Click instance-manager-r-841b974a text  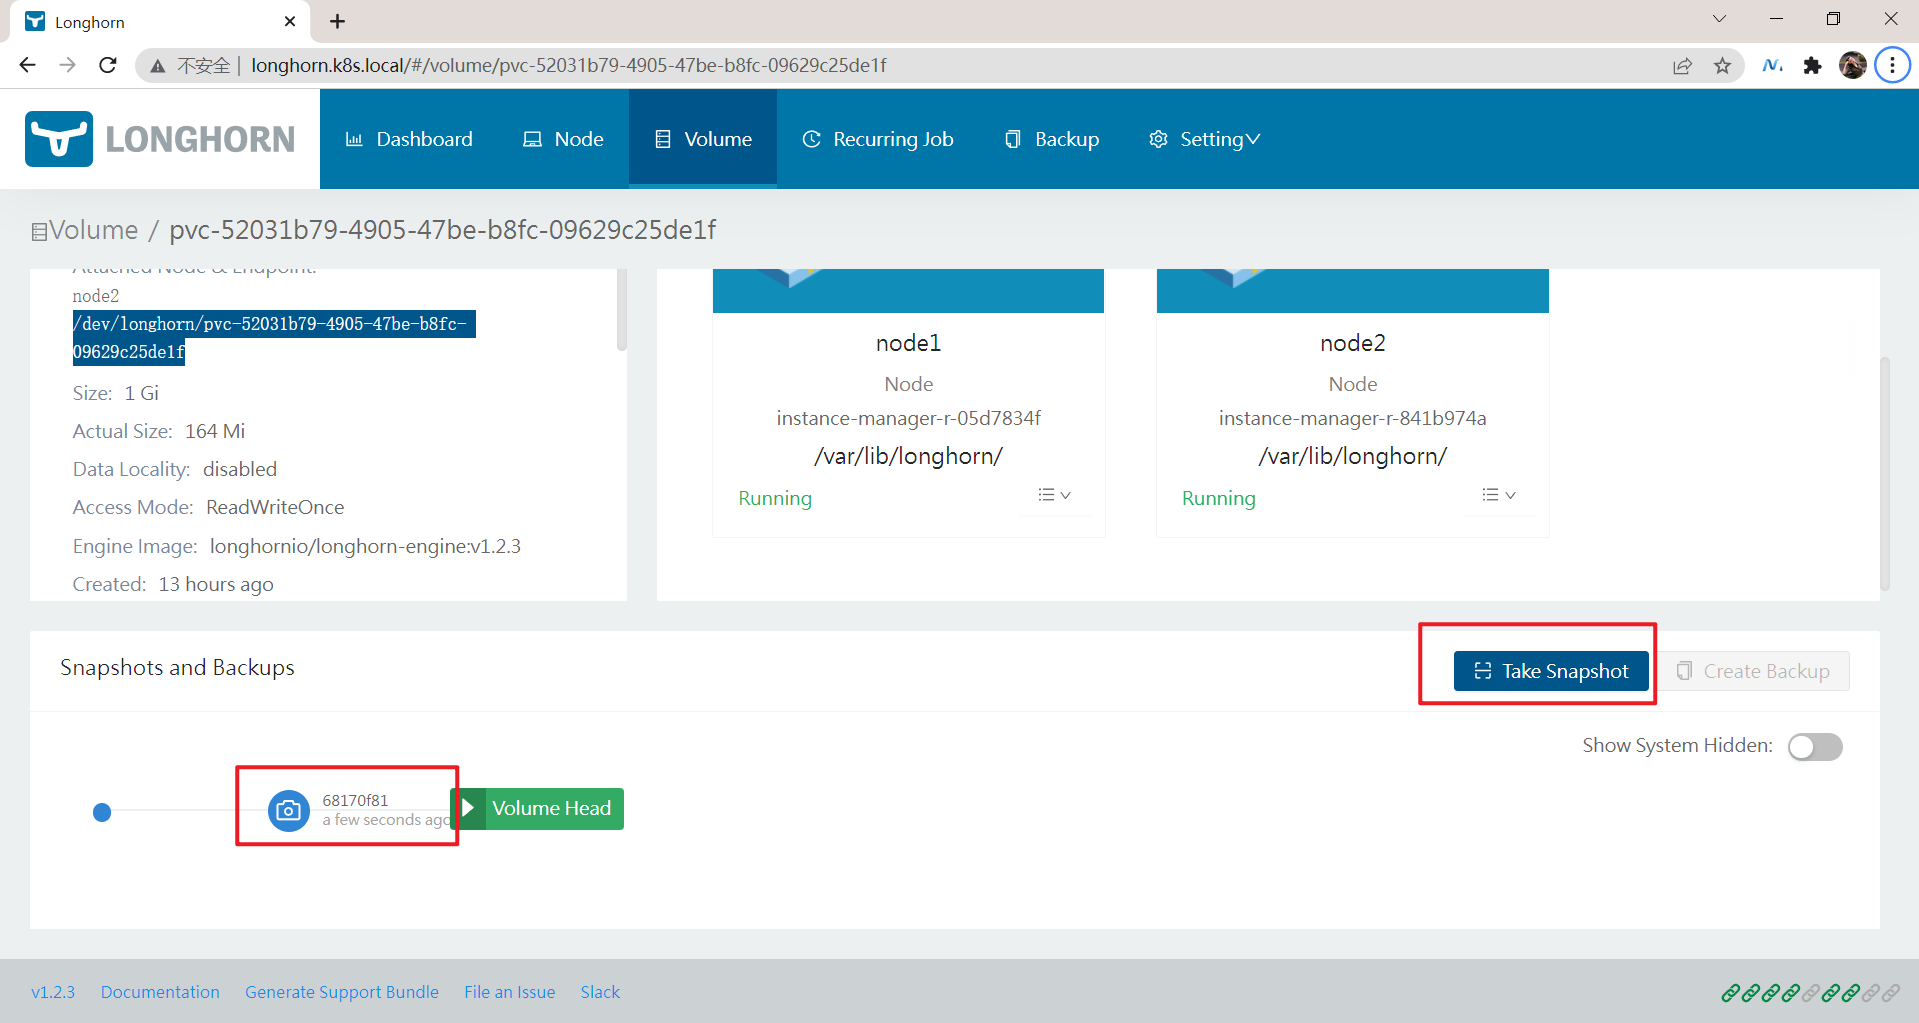(x=1352, y=418)
